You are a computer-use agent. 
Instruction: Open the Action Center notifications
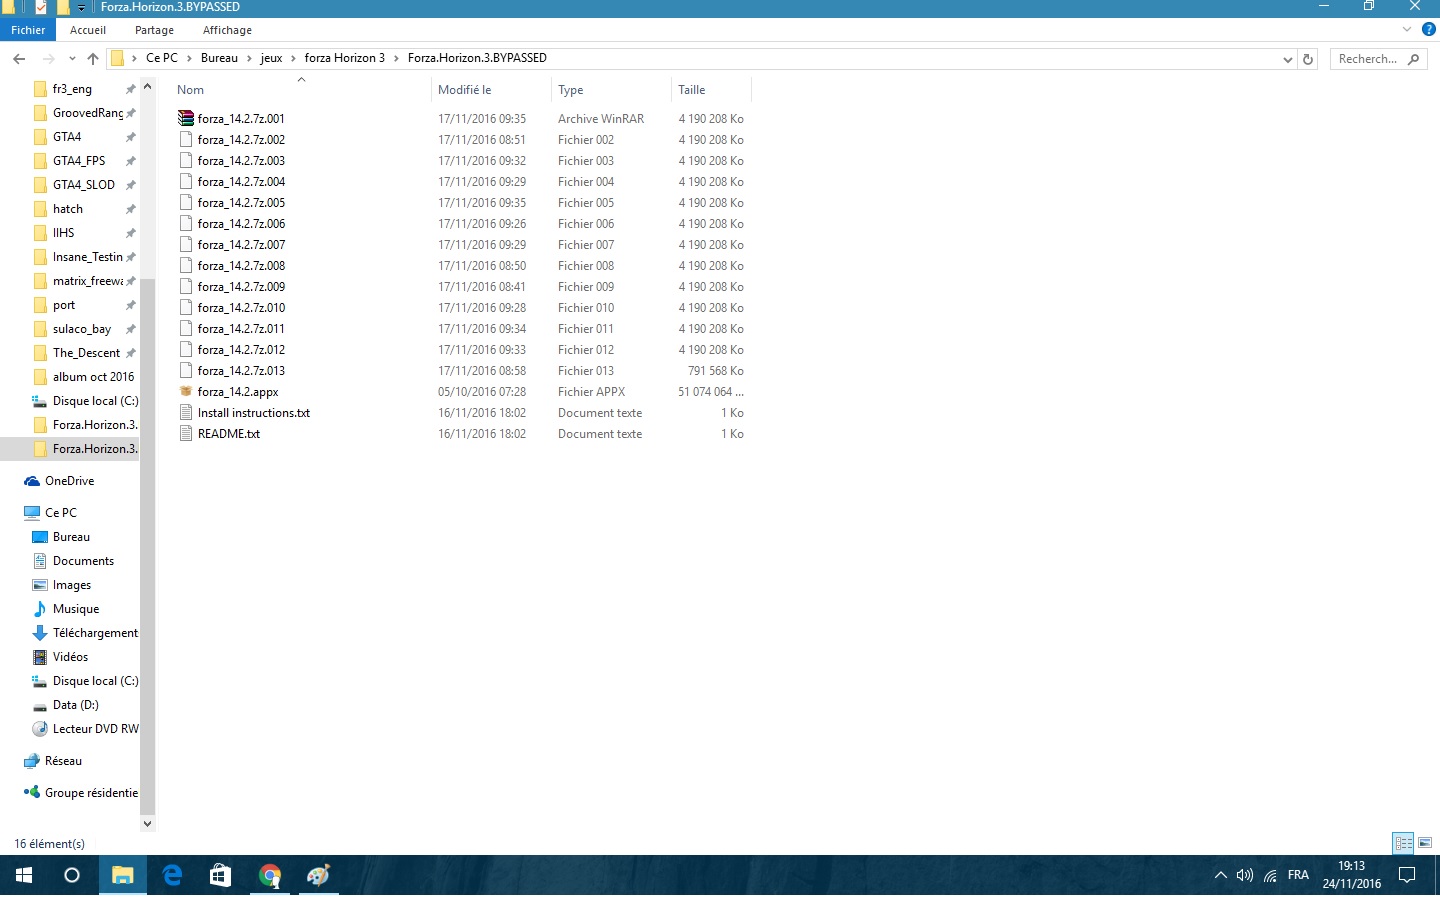1407,875
